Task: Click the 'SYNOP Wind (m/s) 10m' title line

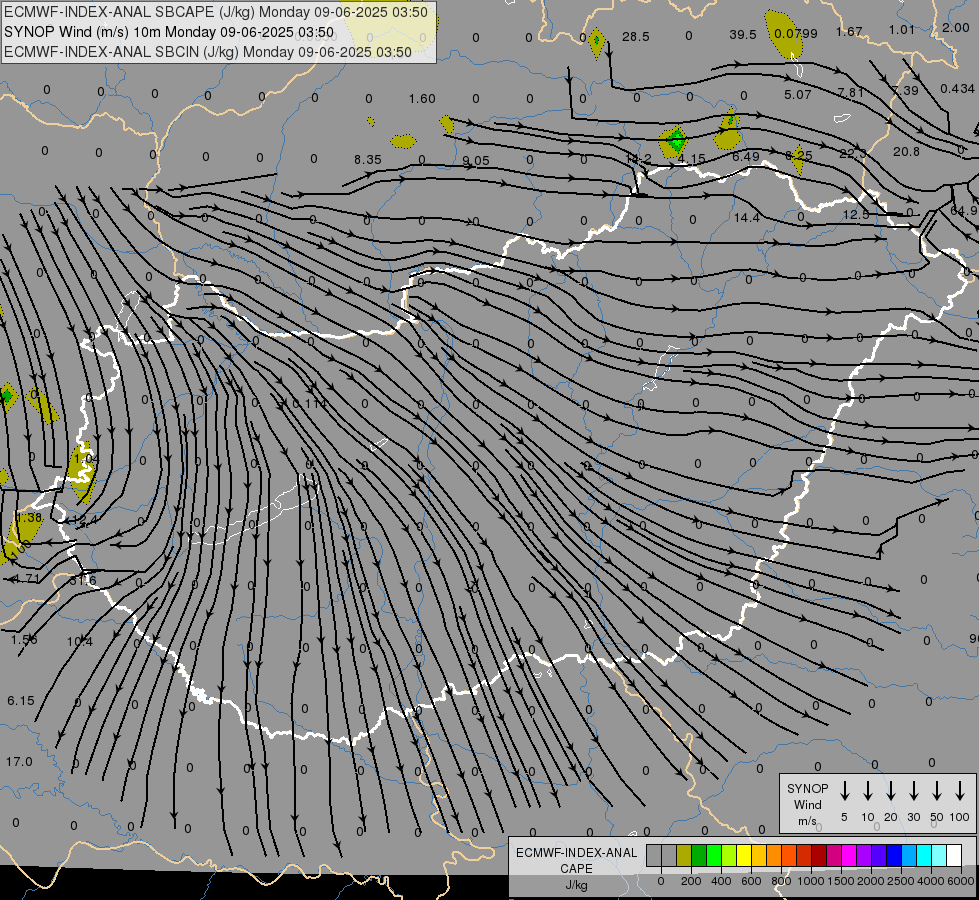Action: (169, 32)
